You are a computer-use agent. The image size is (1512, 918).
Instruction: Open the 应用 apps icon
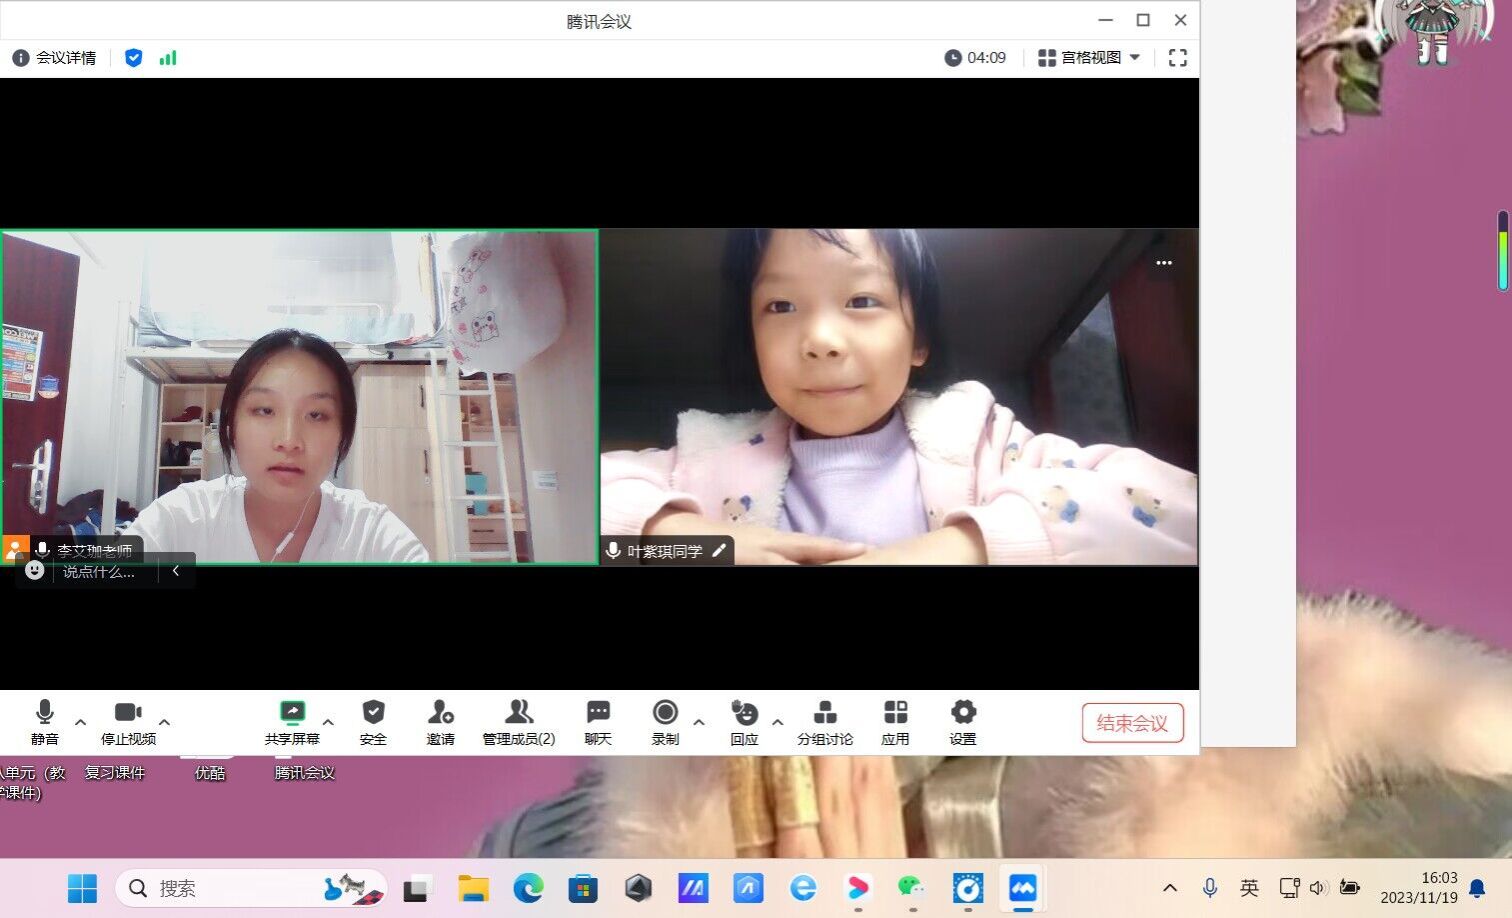coord(895,722)
